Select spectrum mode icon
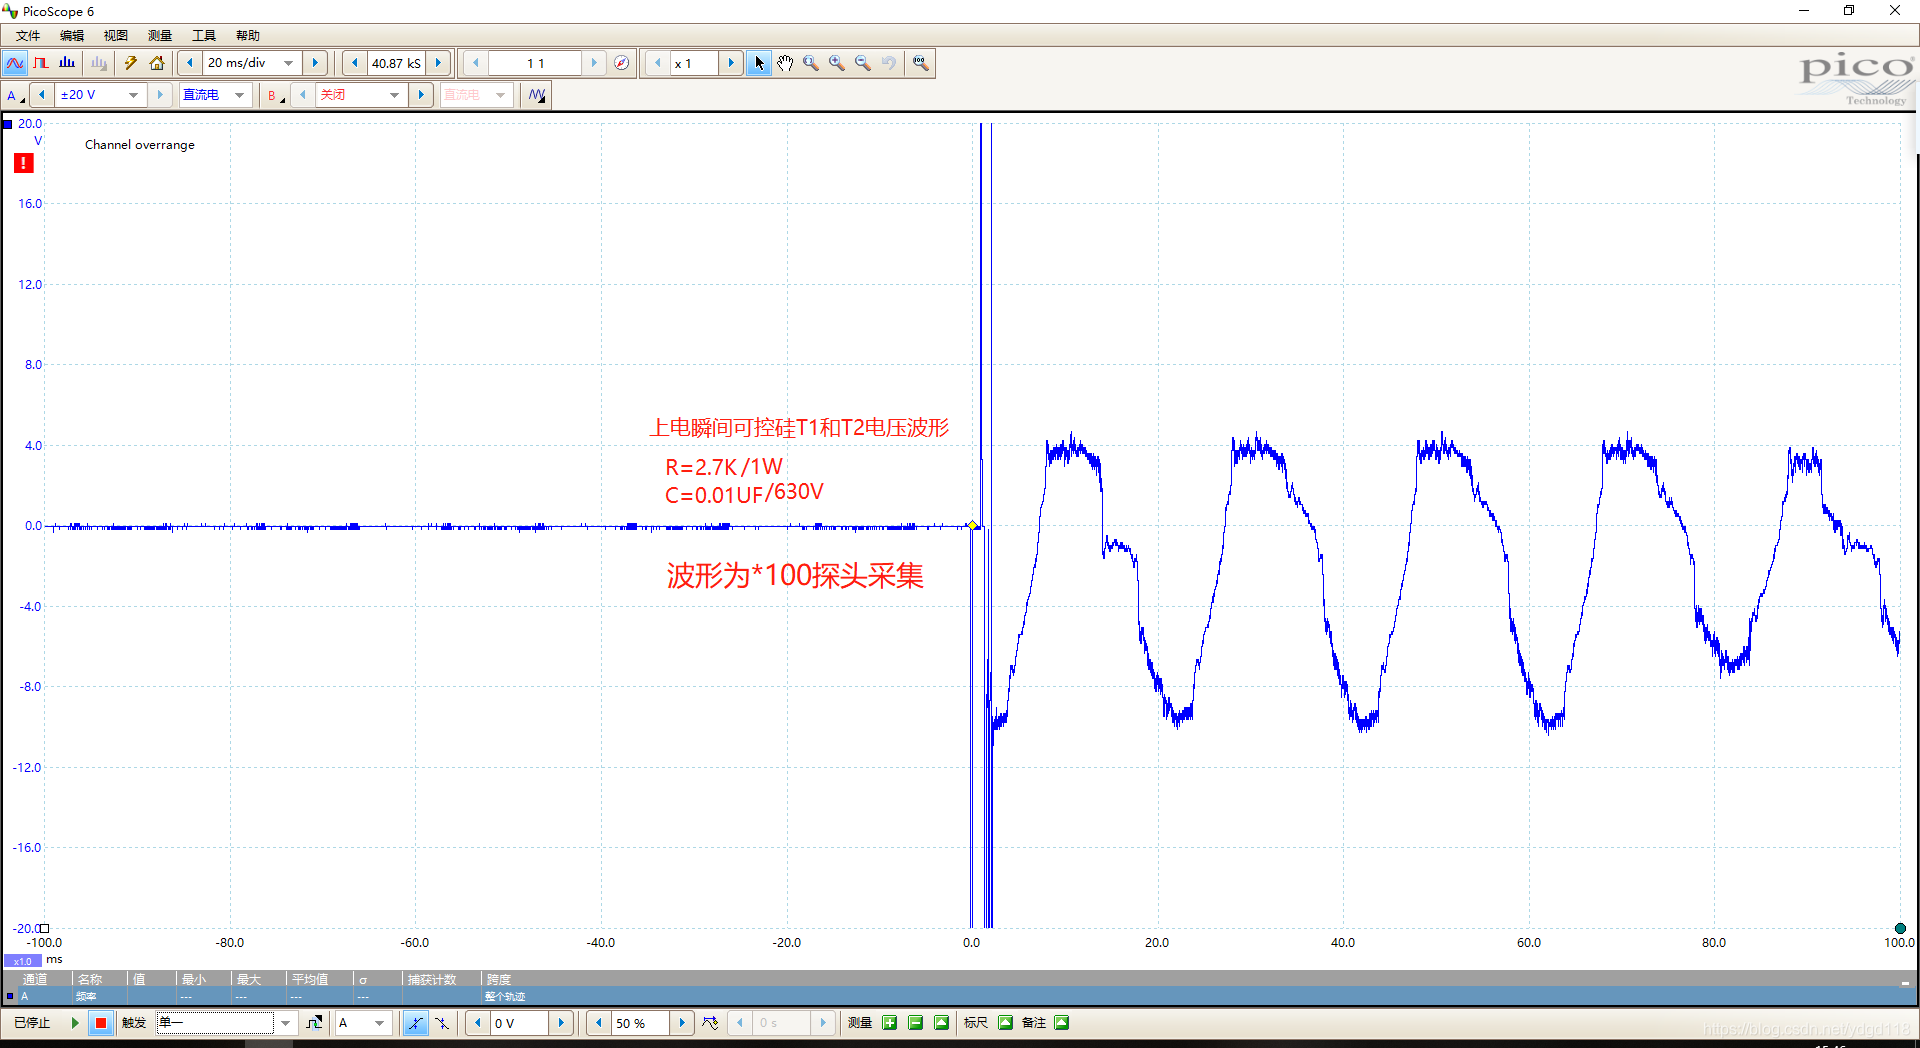Viewport: 1920px width, 1048px height. click(67, 63)
